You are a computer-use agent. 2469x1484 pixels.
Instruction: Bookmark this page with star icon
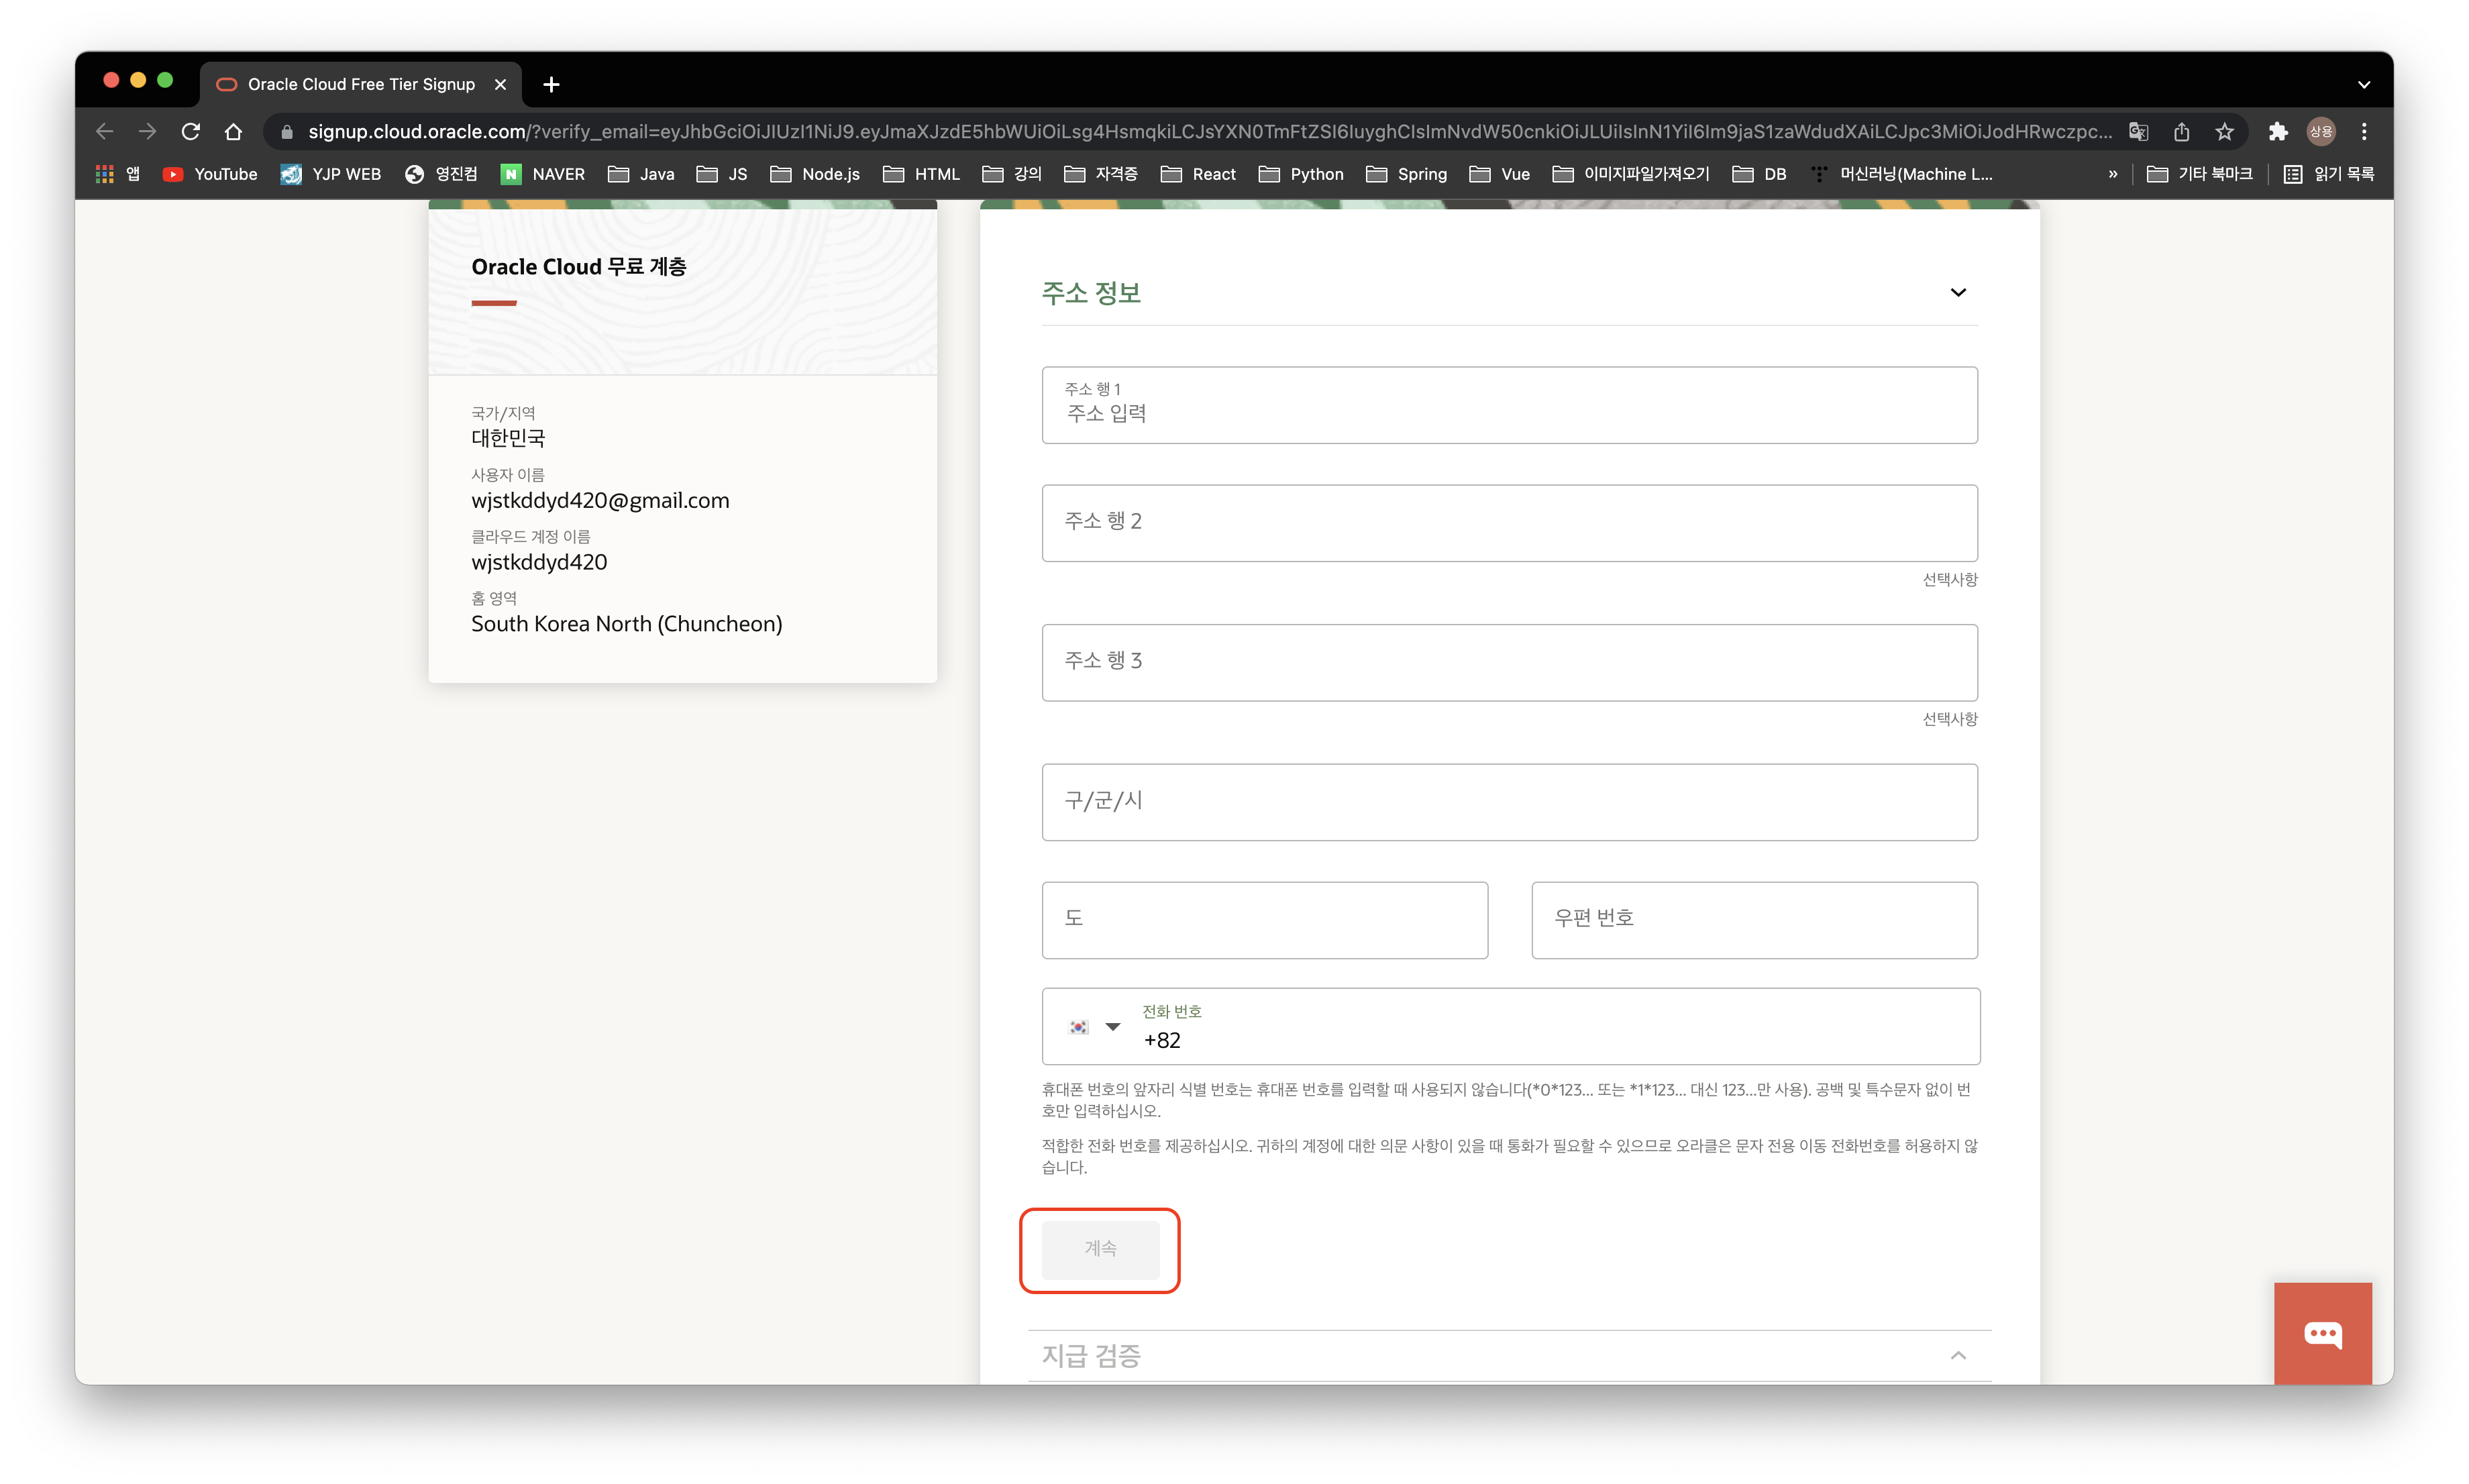click(x=2224, y=131)
